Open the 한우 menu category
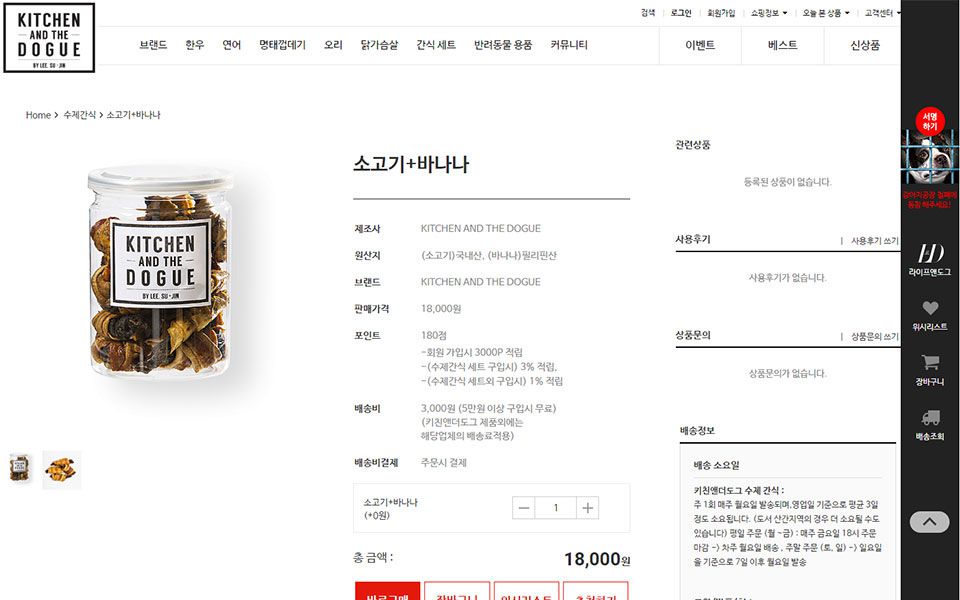Image resolution: width=960 pixels, height=600 pixels. (x=195, y=45)
